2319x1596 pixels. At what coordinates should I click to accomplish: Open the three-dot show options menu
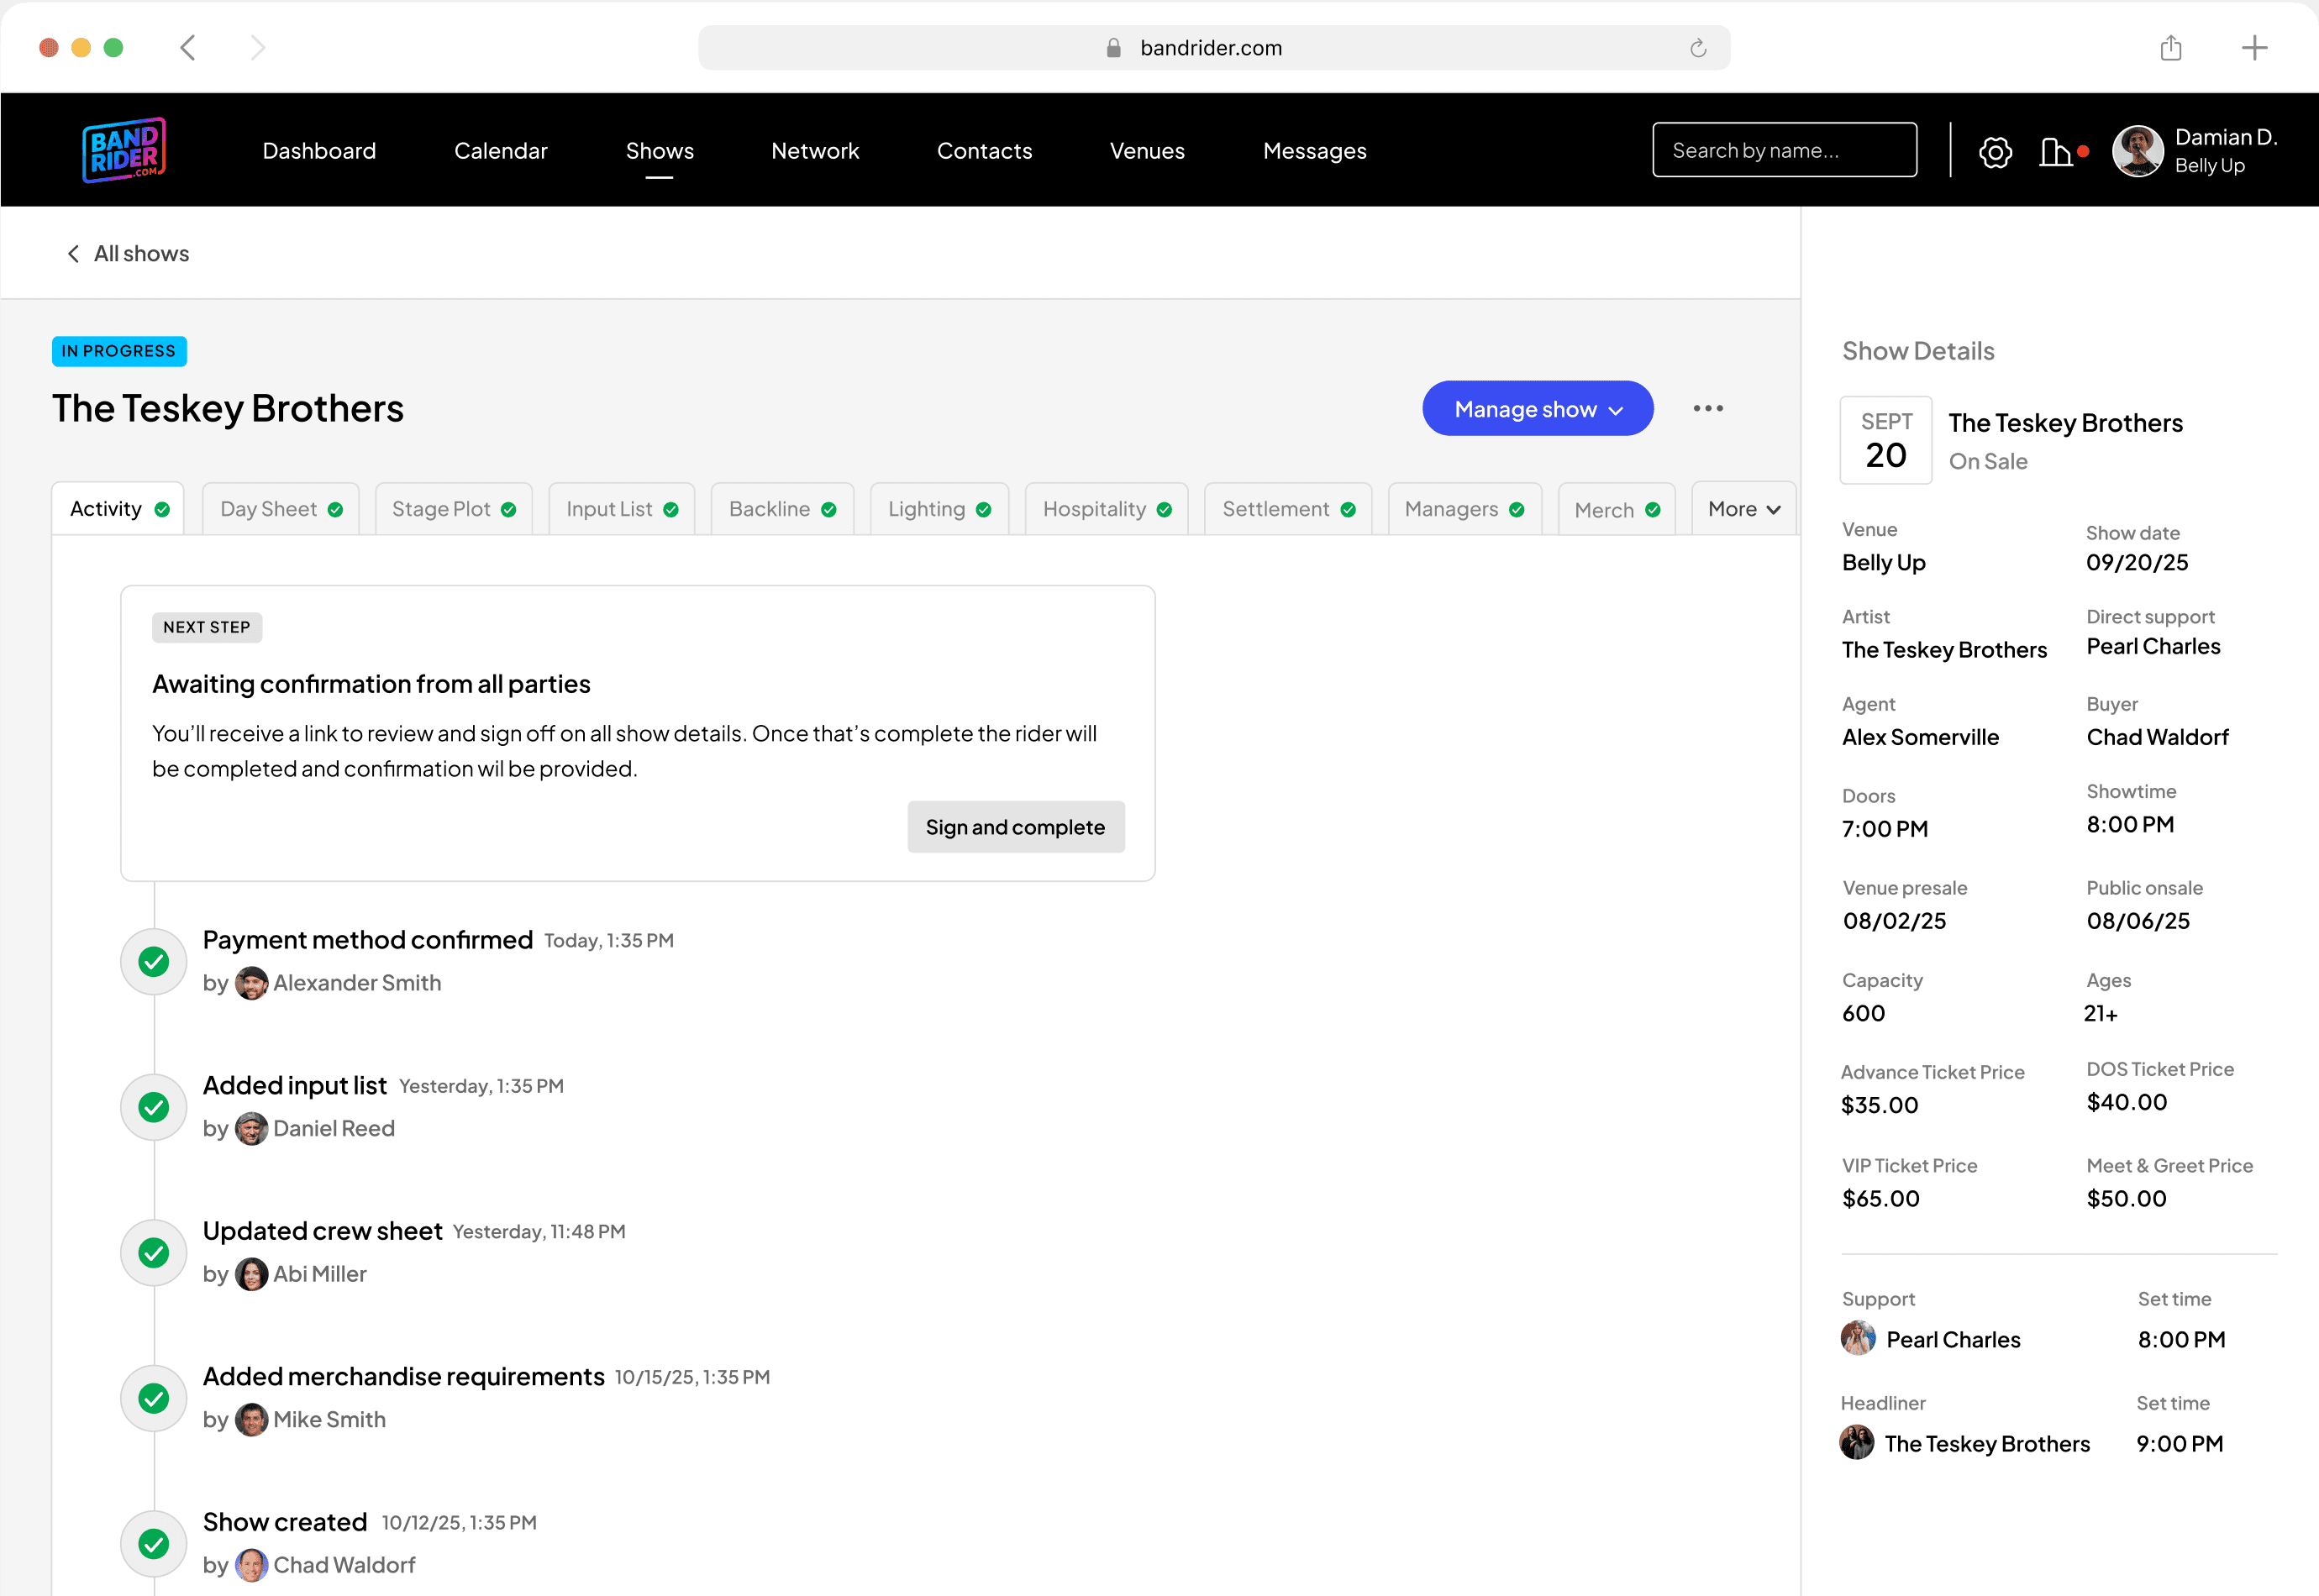1707,408
